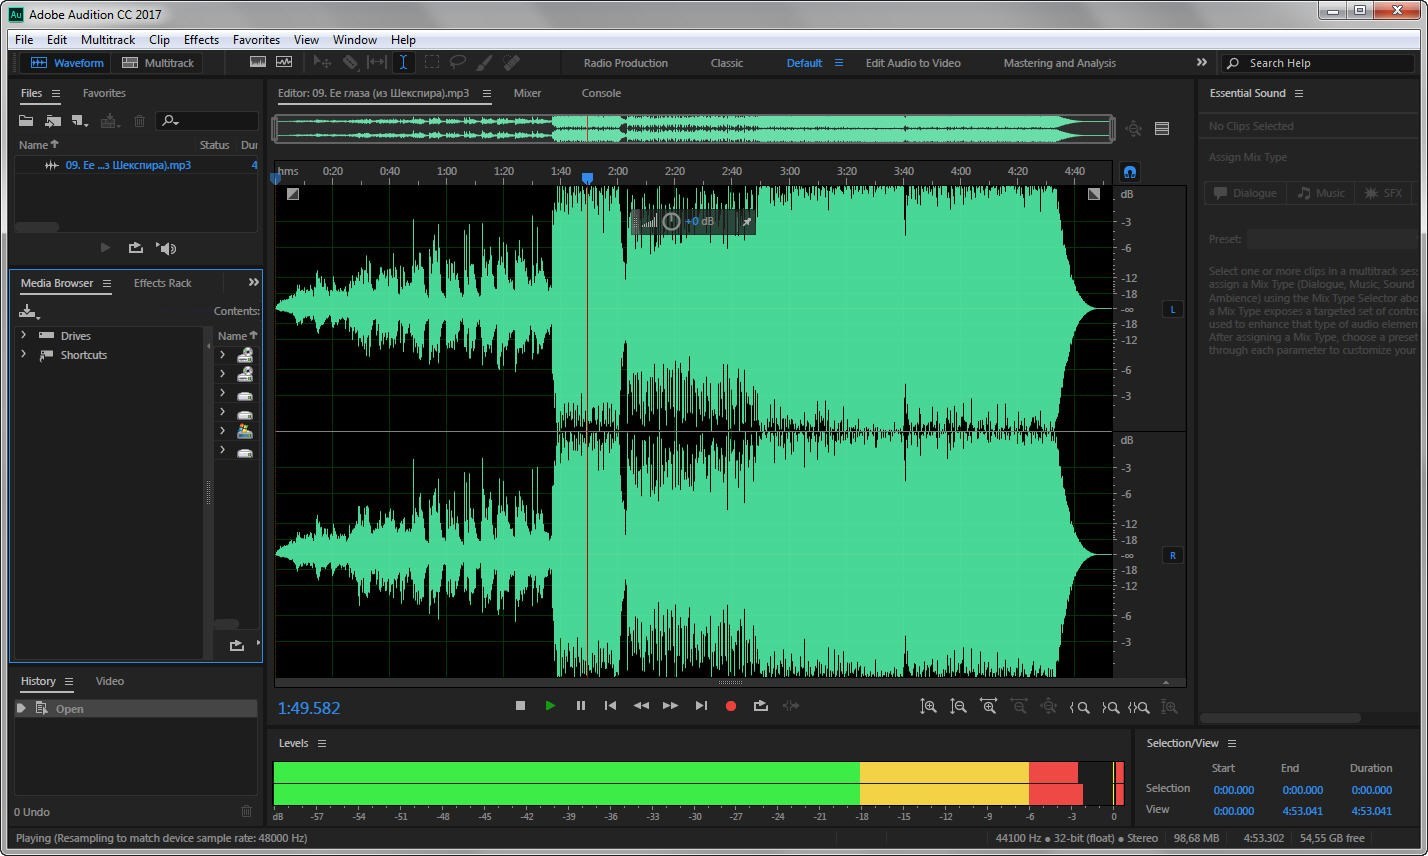The image size is (1428, 856).
Task: Toggle the headphone snapping icon by timeline
Action: [1130, 172]
